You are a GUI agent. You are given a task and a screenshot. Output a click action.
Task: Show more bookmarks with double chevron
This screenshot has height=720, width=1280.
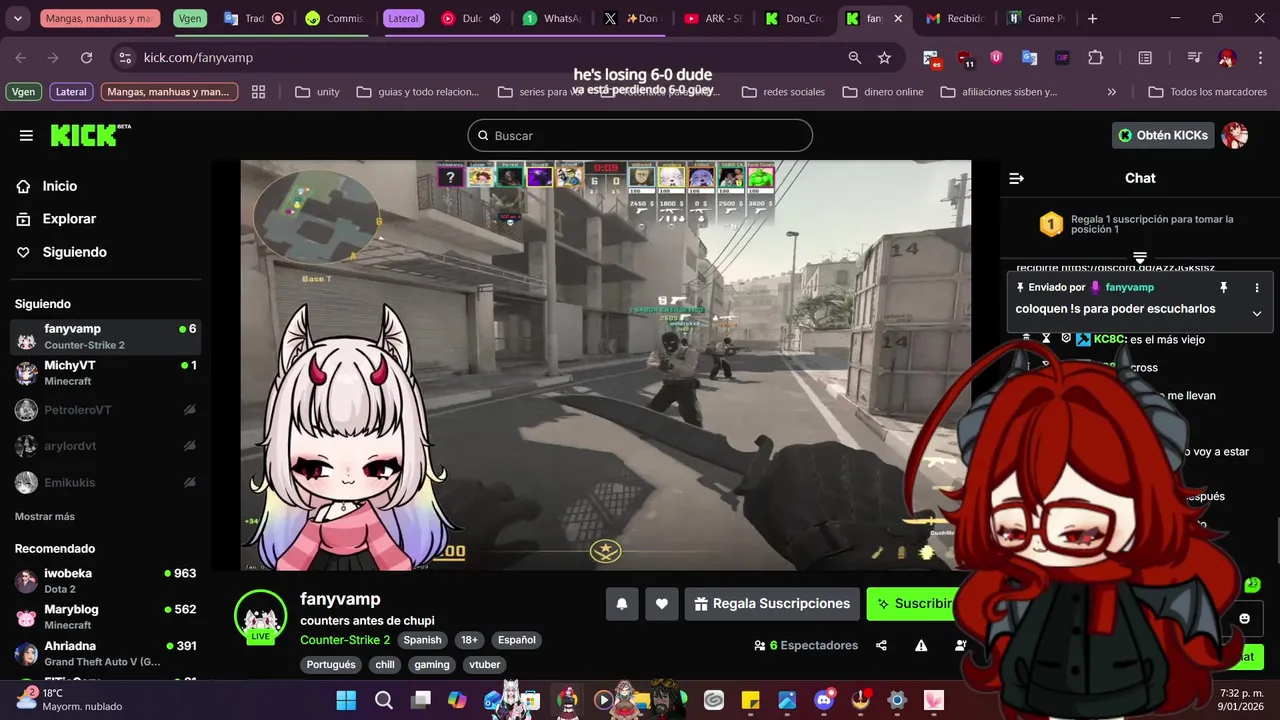1111,92
